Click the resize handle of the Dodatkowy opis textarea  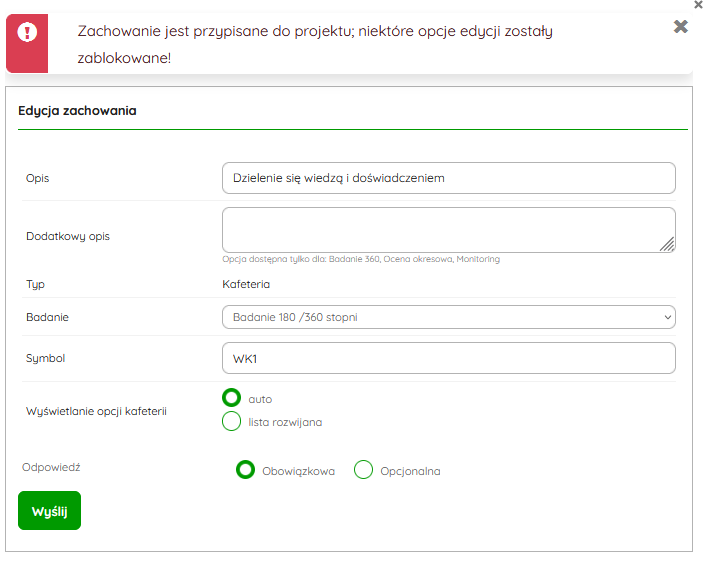tap(667, 243)
